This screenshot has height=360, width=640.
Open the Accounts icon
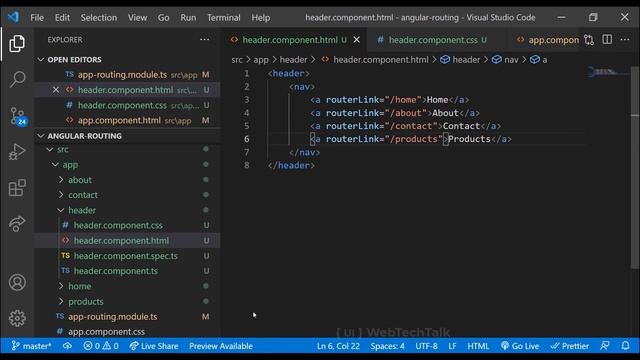17,282
